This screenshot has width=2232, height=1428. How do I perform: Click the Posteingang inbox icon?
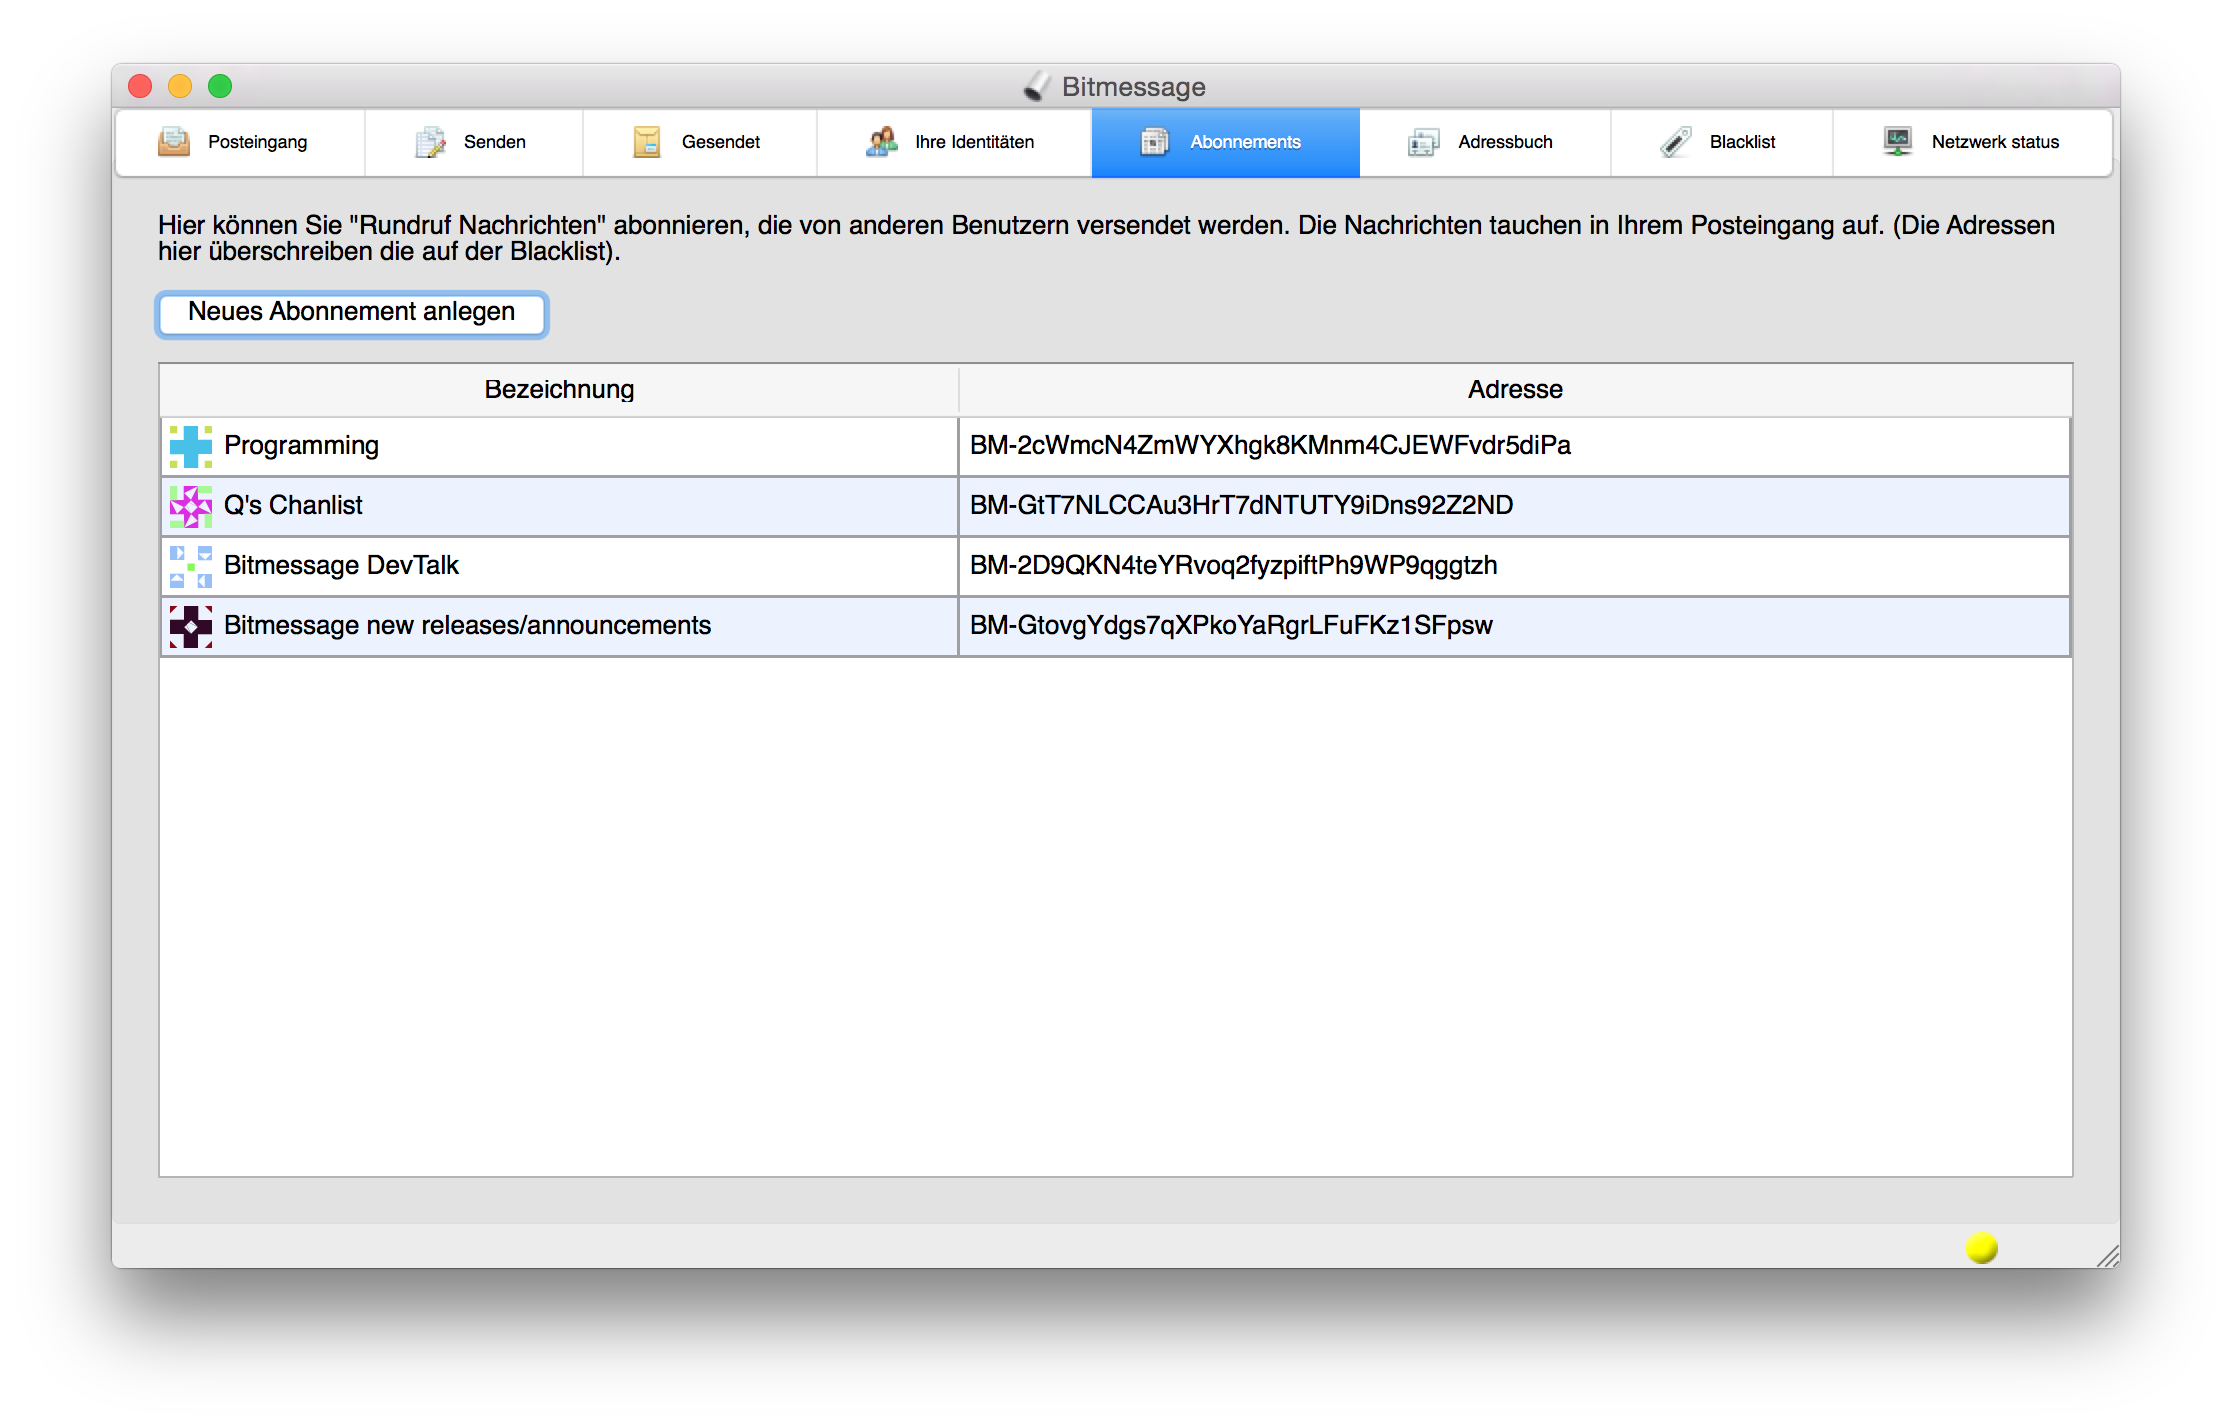click(174, 142)
